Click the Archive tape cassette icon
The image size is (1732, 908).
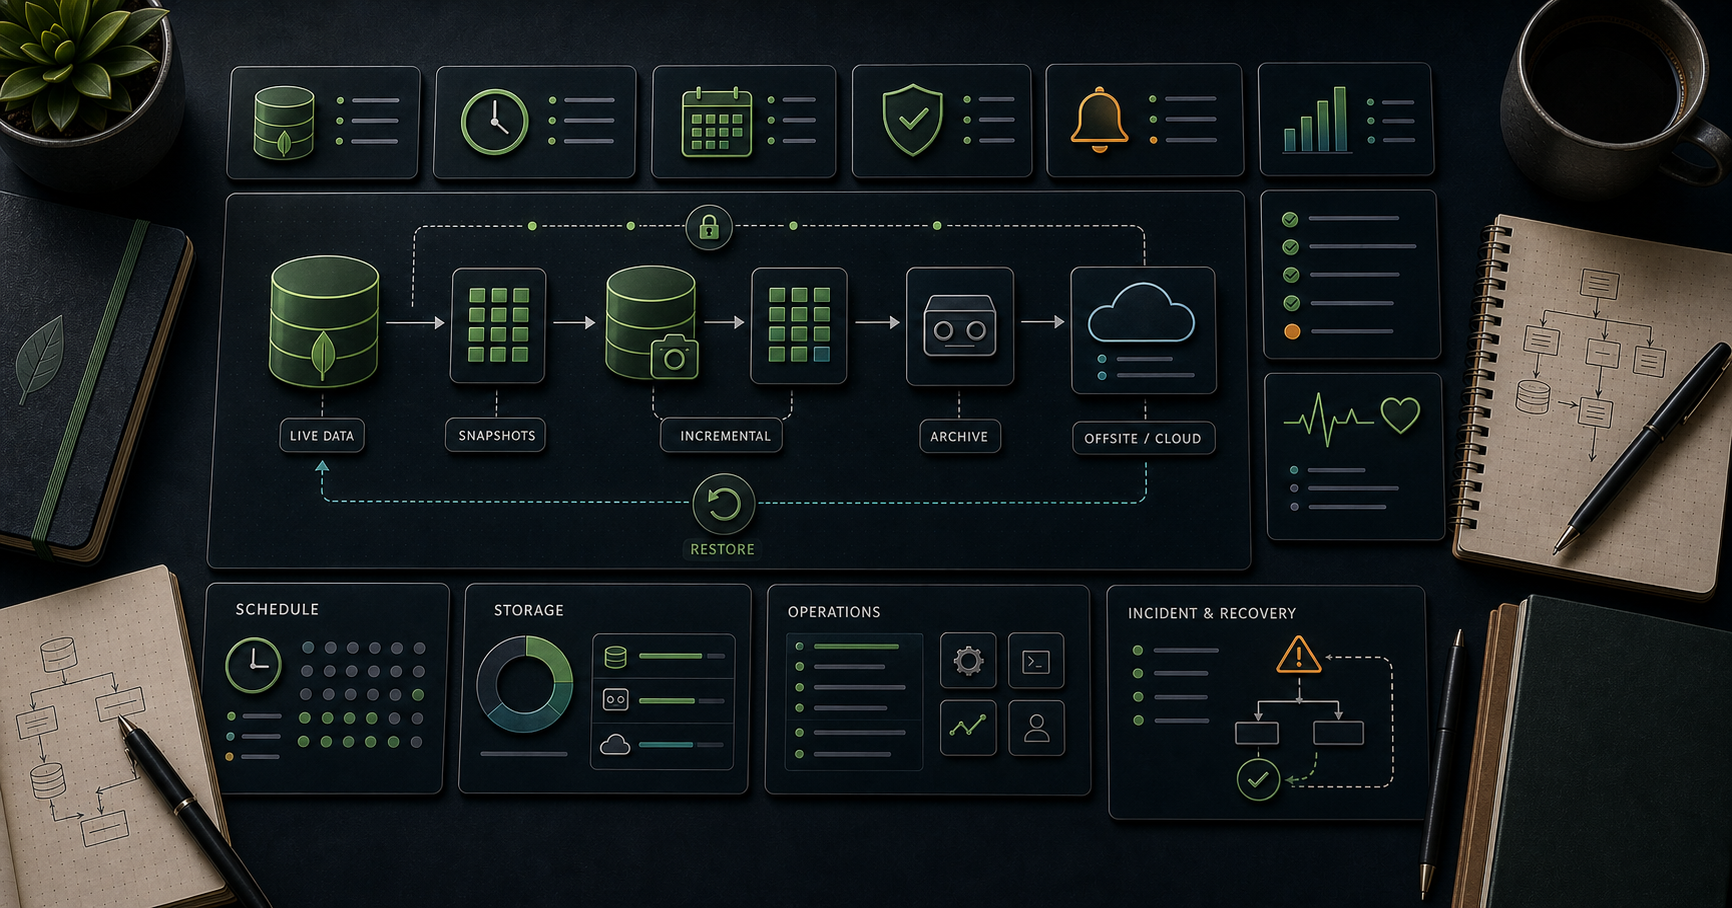(959, 326)
